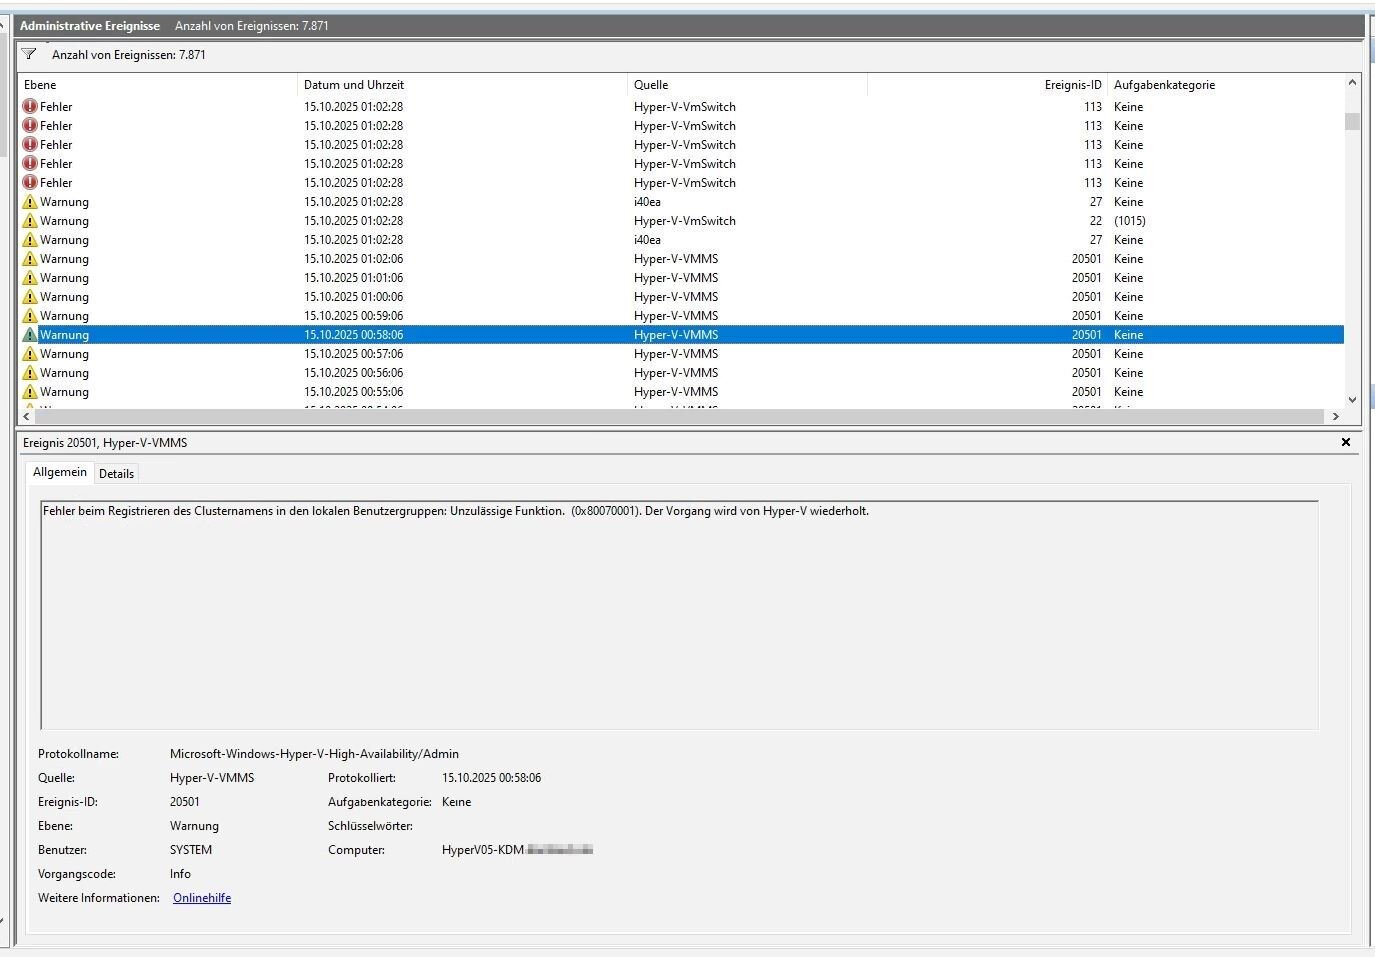The image size is (1375, 957).
Task: Click warning icon of the selected 00:58:06 event
Action: pyautogui.click(x=30, y=335)
